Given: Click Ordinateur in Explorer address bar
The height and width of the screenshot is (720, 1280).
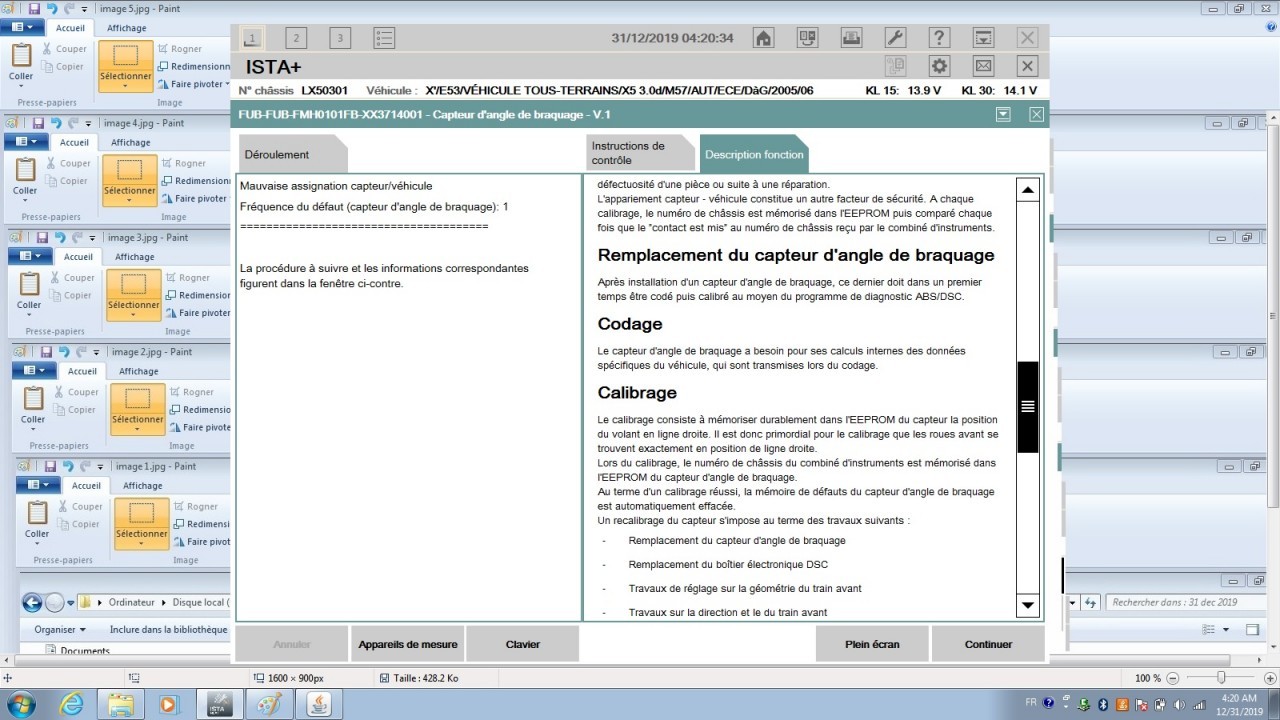Looking at the screenshot, I should point(132,603).
